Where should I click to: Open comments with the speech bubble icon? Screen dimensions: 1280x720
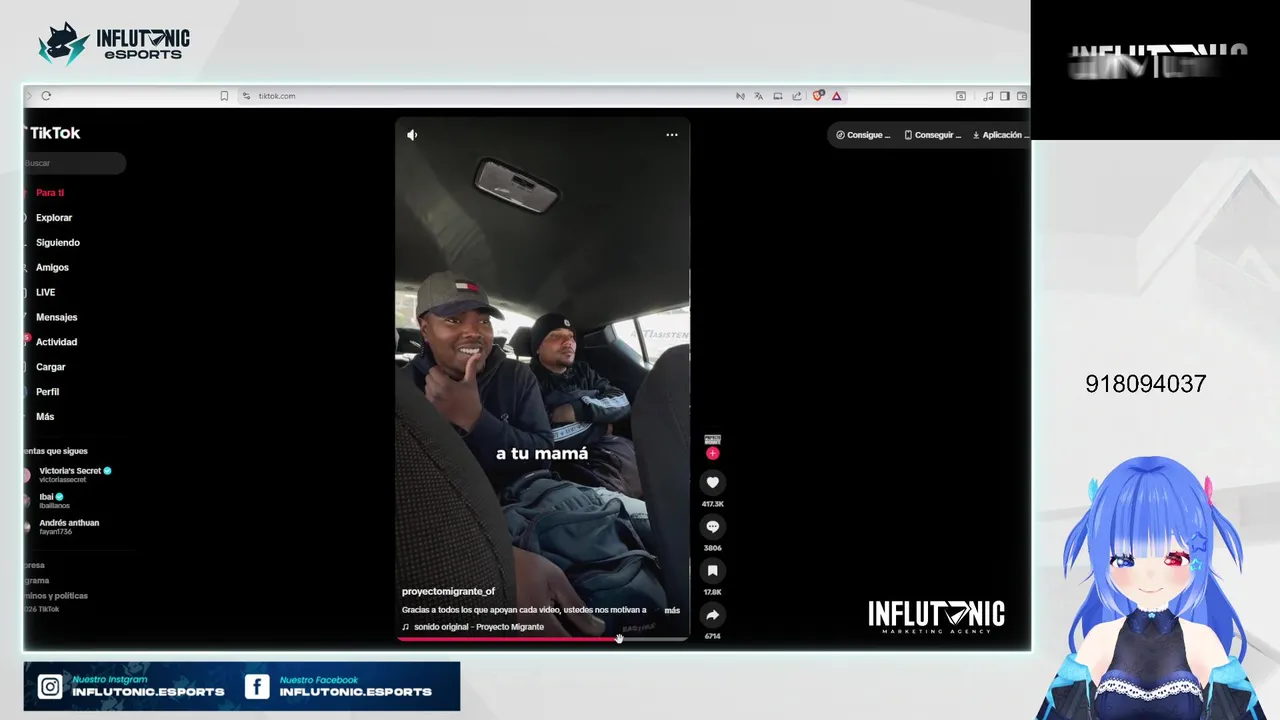point(713,527)
